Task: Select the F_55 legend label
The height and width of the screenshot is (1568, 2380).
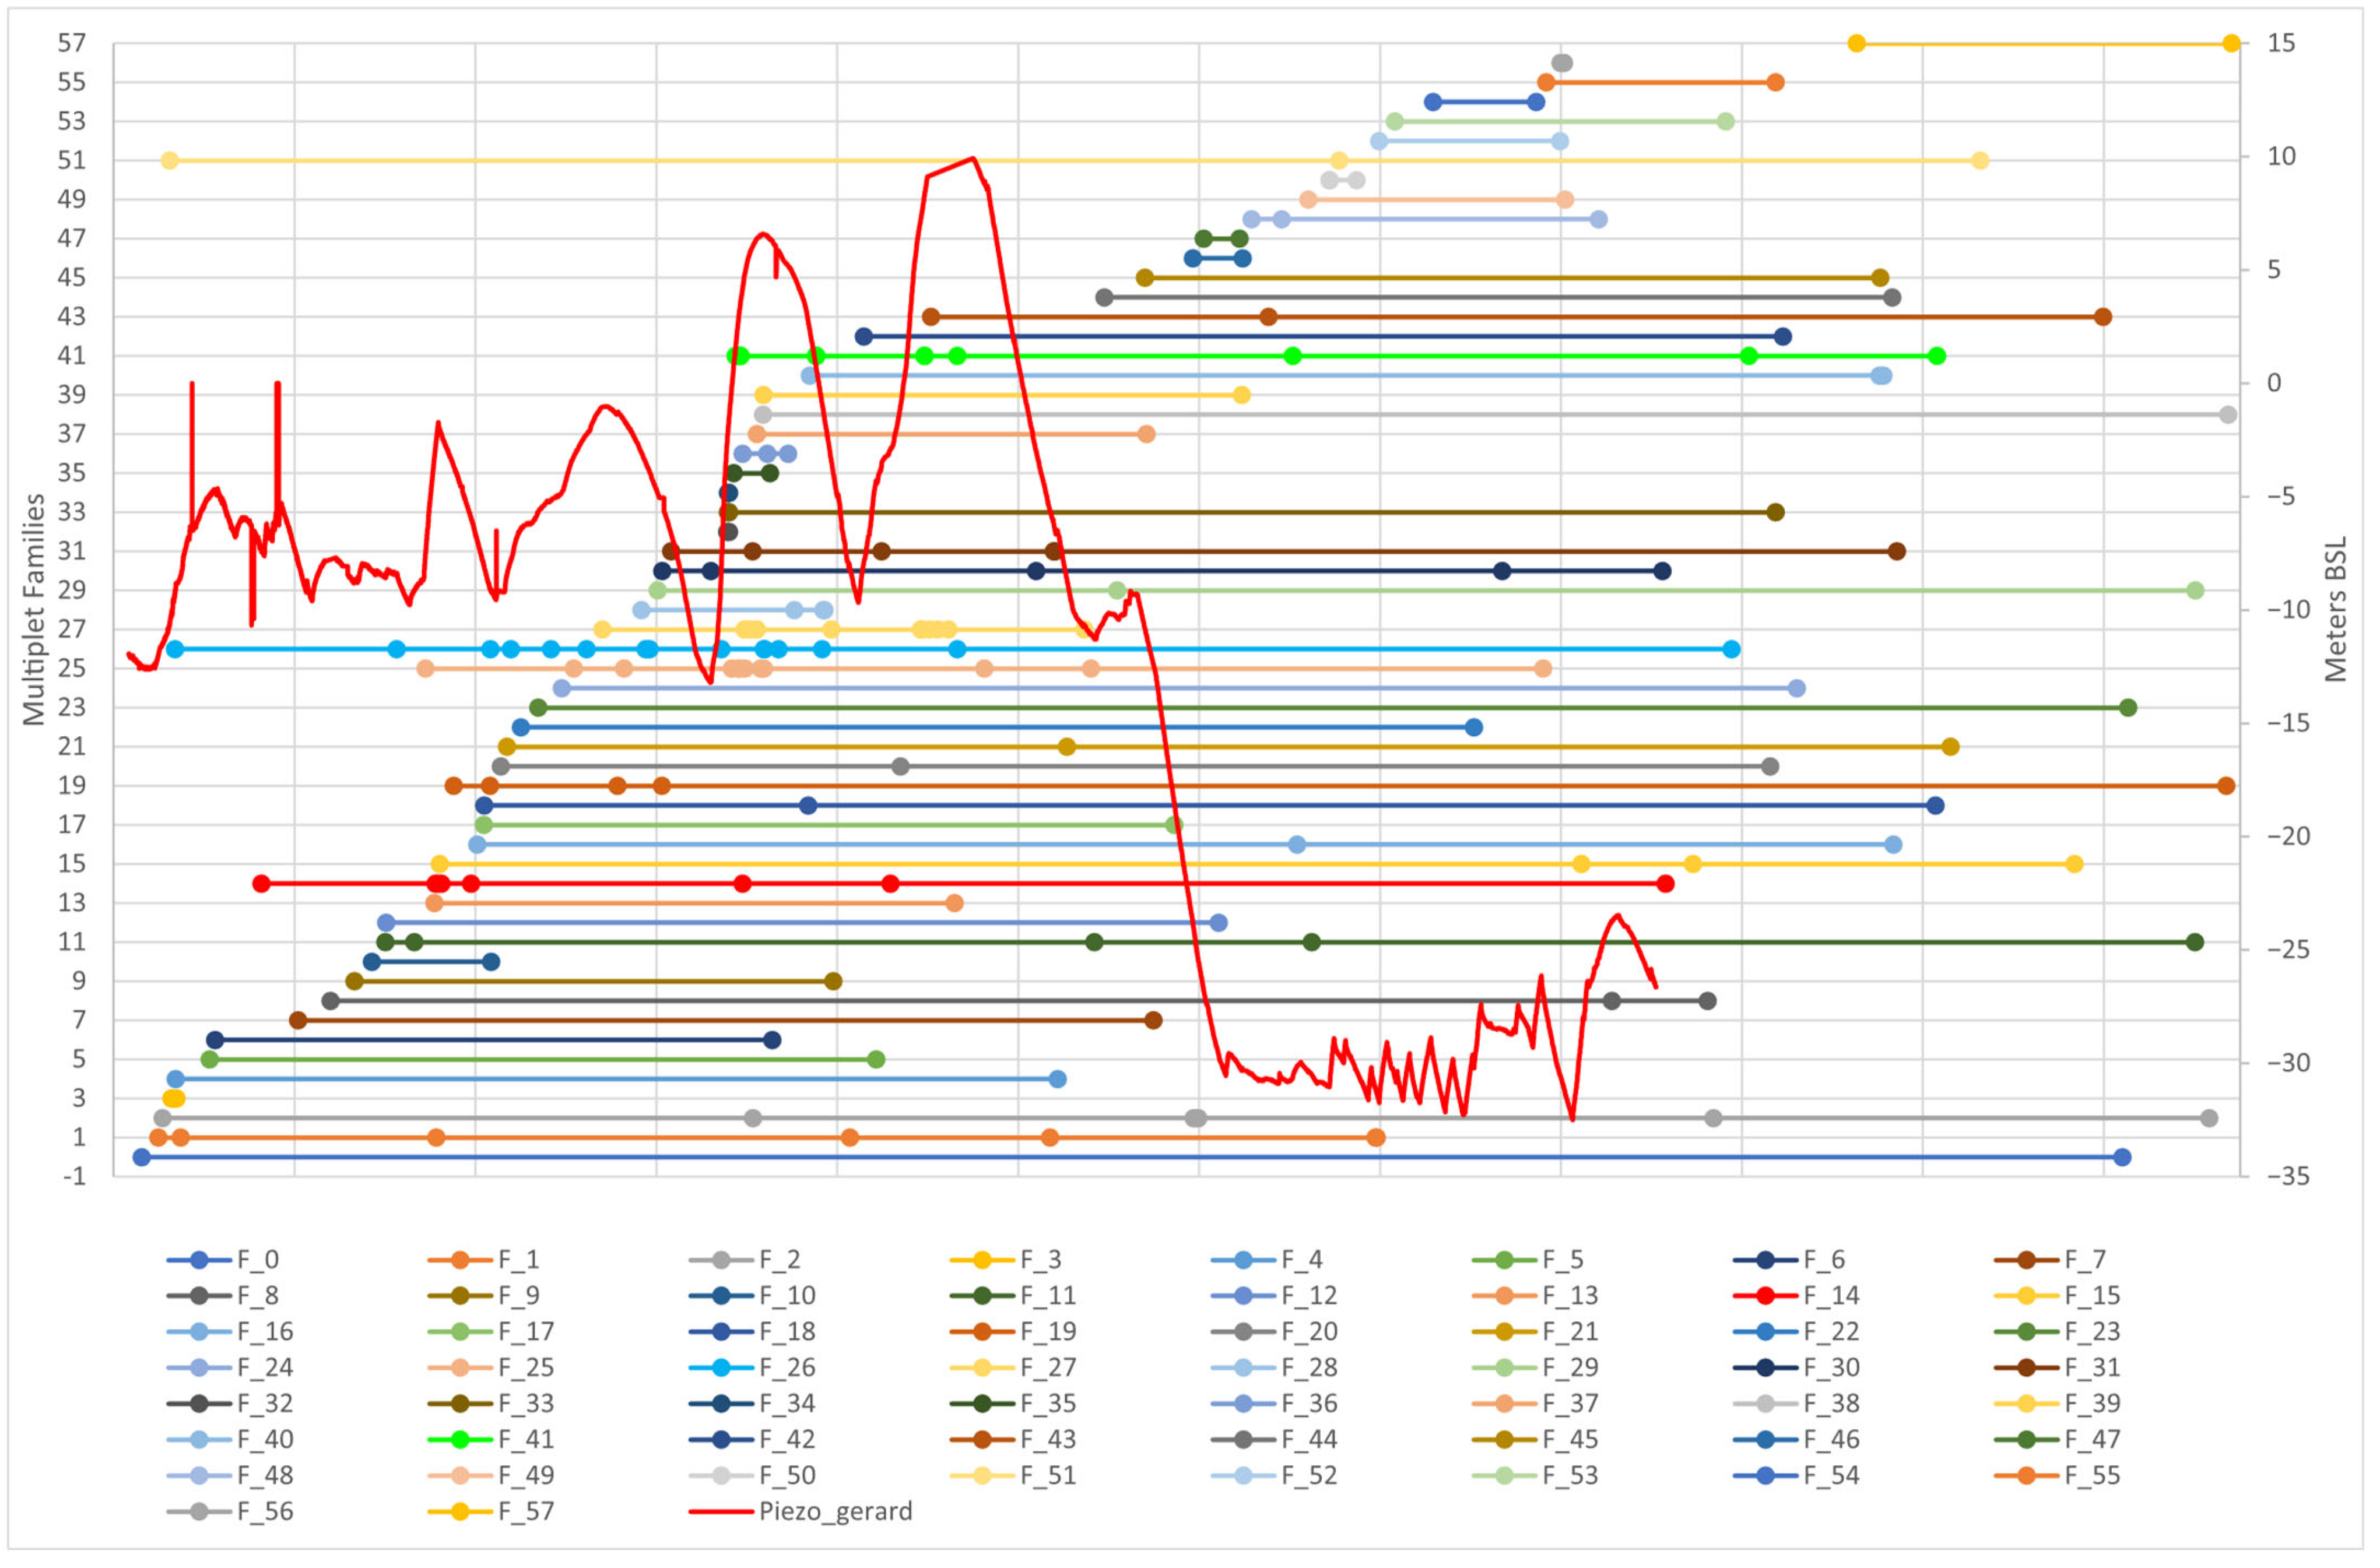Action: 2092,1476
